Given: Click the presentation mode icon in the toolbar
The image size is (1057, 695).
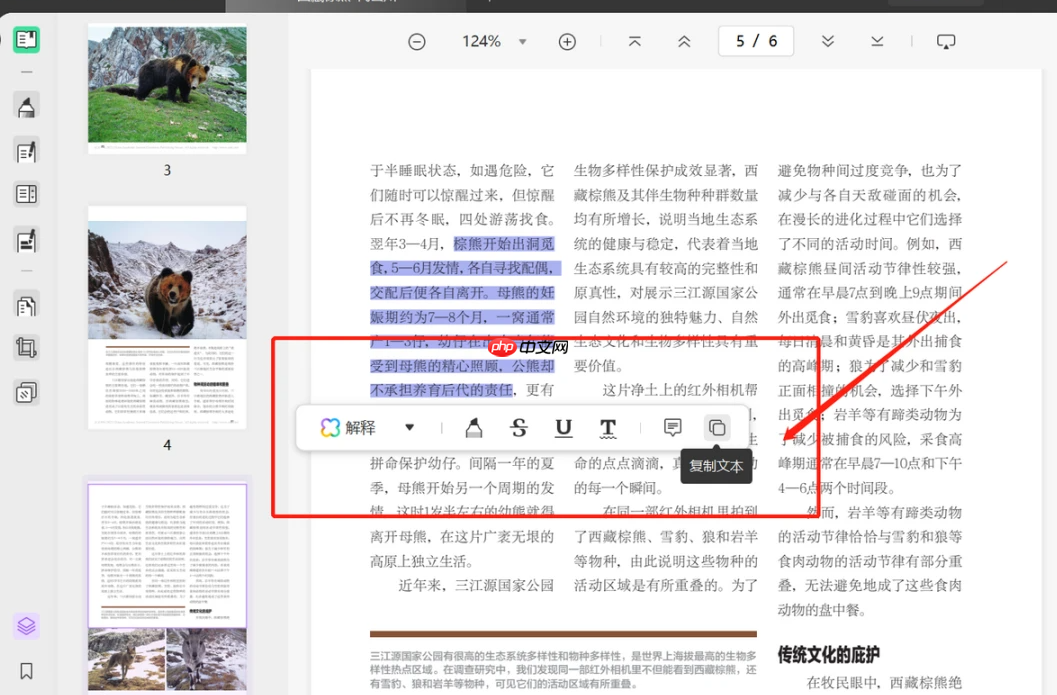Looking at the screenshot, I should [946, 41].
